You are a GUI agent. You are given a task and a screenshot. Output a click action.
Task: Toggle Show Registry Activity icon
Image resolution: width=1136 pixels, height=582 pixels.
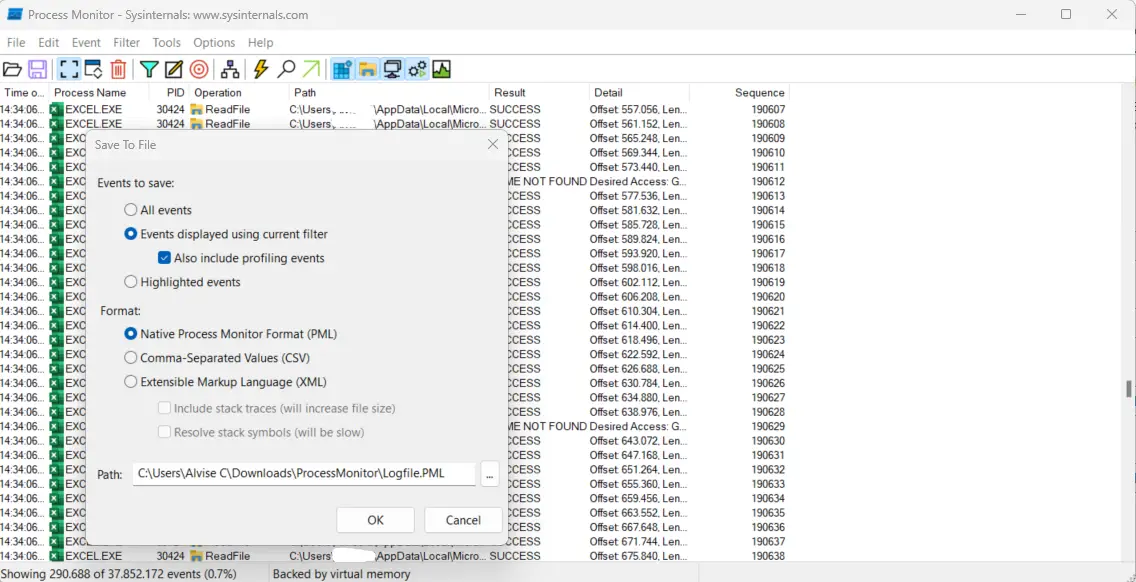342,69
